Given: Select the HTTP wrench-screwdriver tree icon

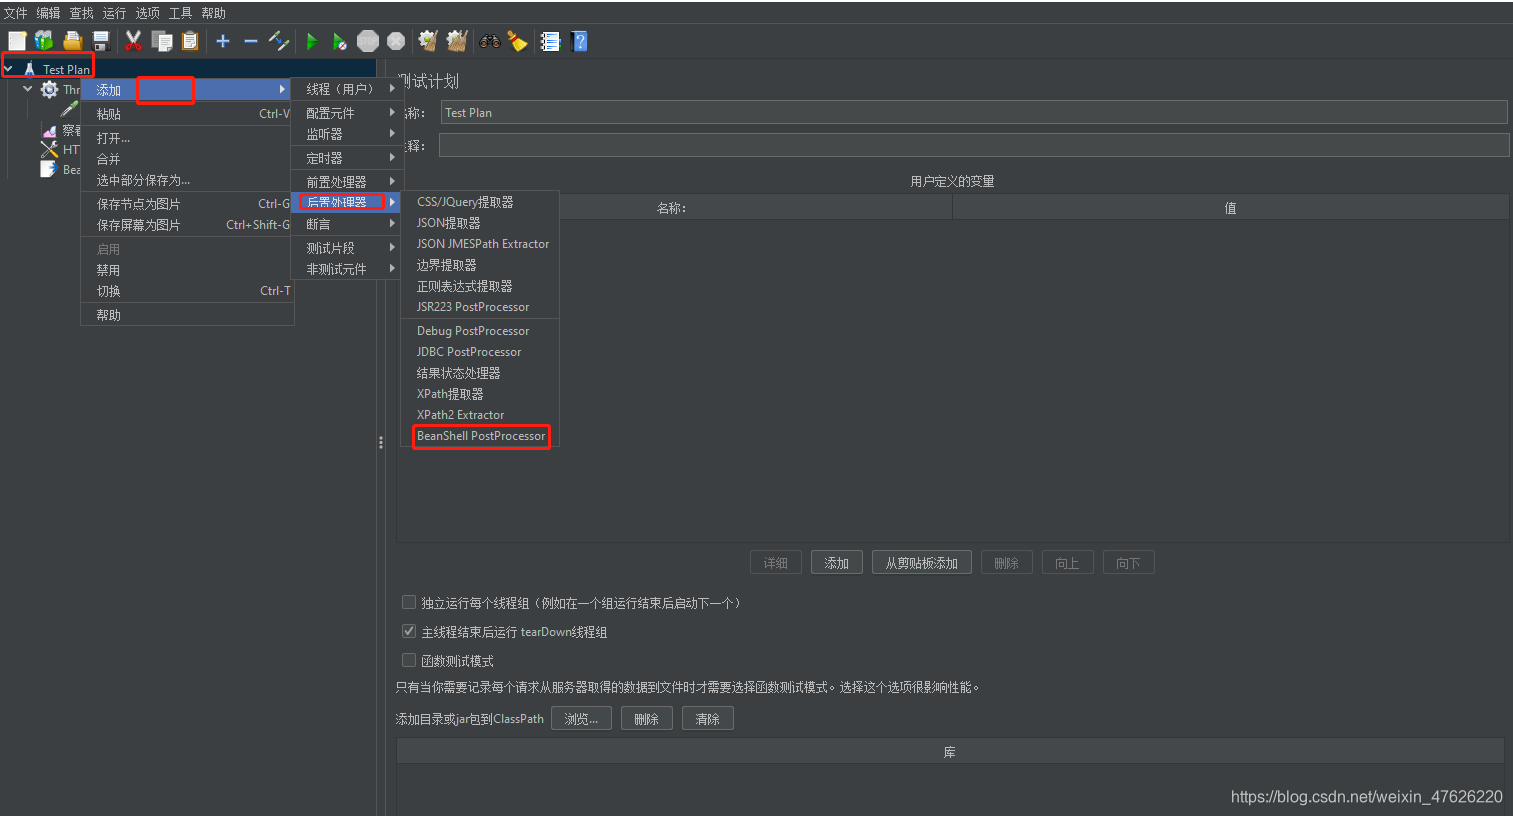Looking at the screenshot, I should coord(49,149).
